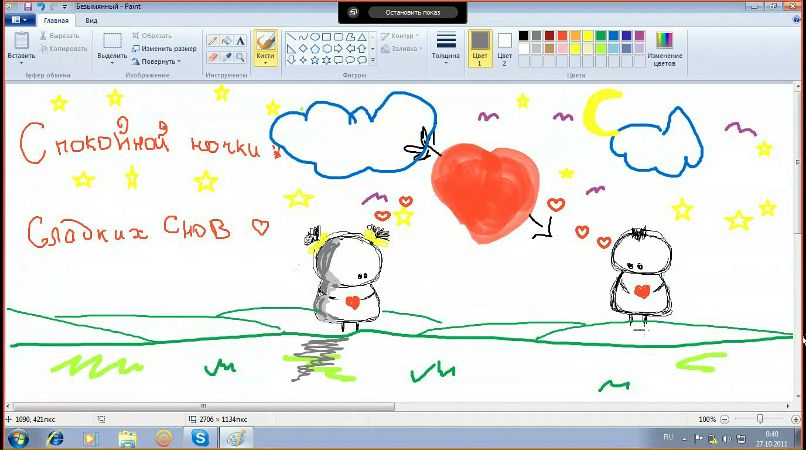The width and height of the screenshot is (806, 450).
Task: Activate Цвет 2 color slot
Action: pyautogui.click(x=505, y=47)
